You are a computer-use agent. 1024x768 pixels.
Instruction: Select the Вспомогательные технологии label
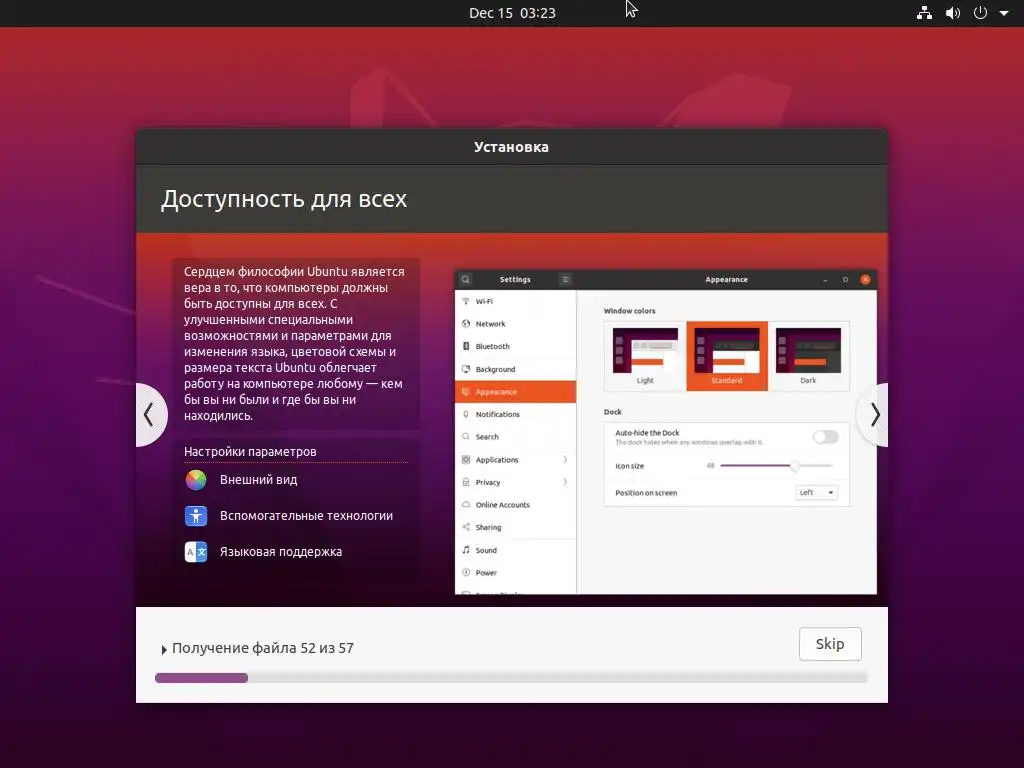(306, 516)
